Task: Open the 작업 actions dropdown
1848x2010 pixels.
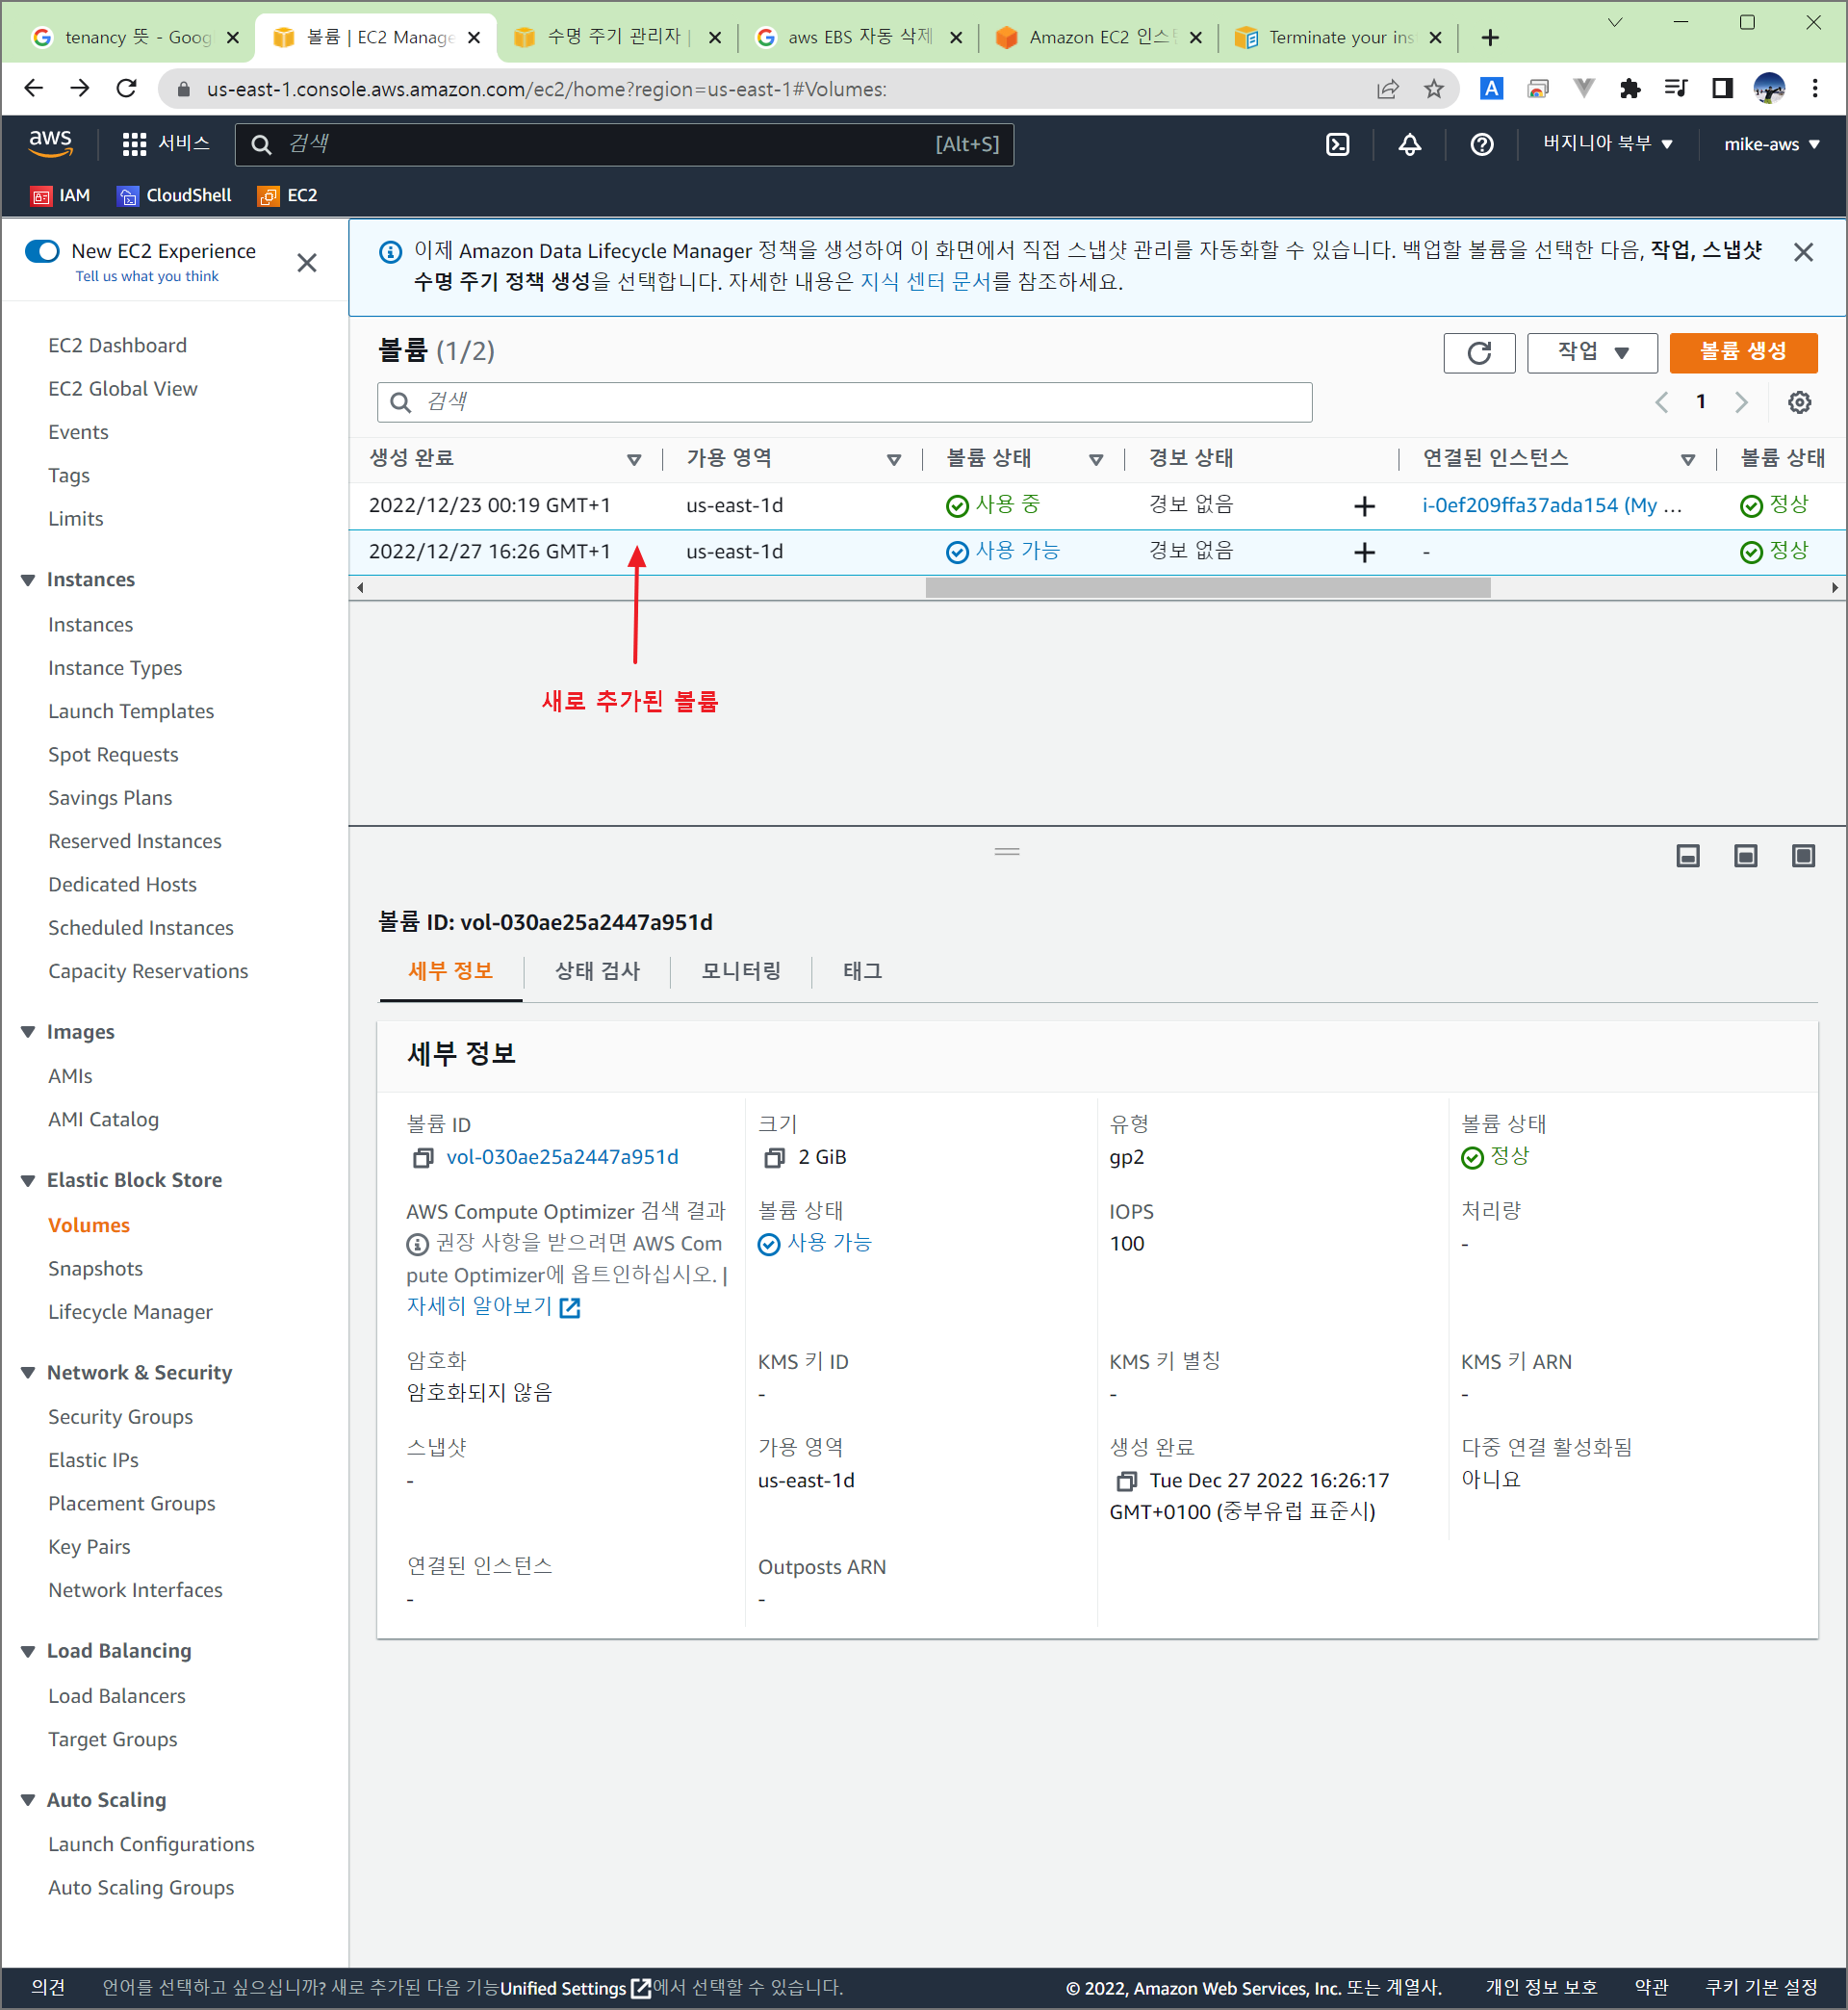Action: tap(1592, 352)
